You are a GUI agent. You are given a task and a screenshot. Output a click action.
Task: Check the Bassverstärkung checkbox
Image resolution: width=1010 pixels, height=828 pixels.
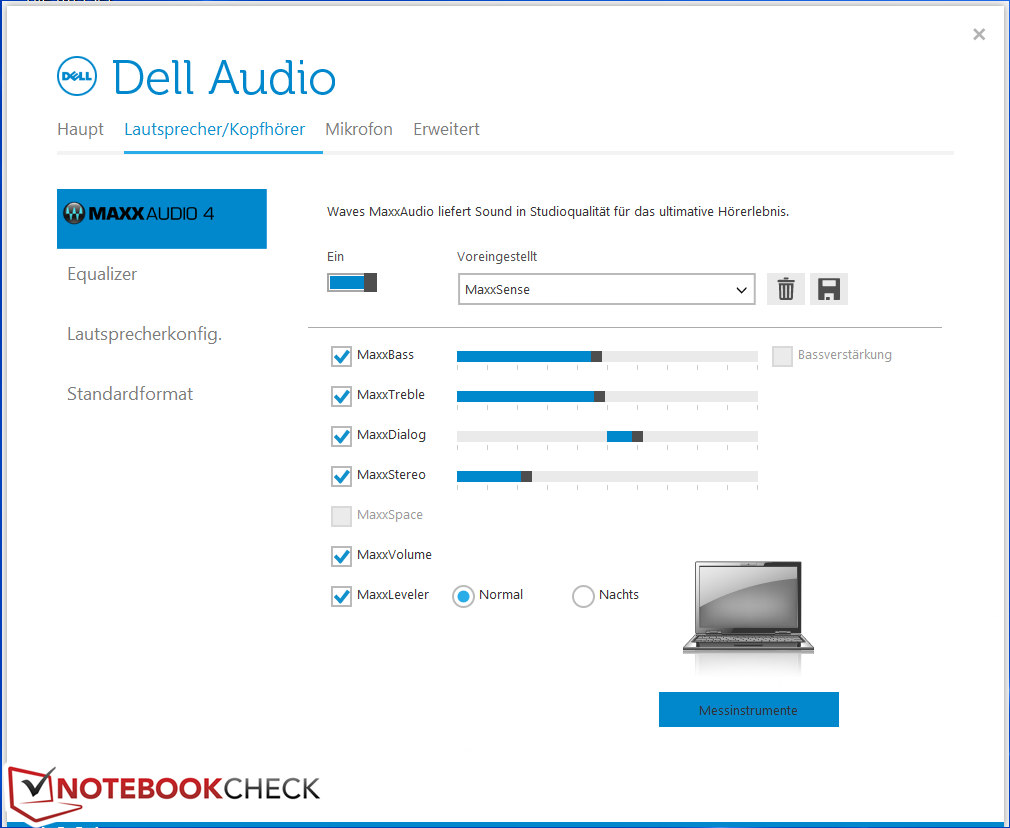782,356
